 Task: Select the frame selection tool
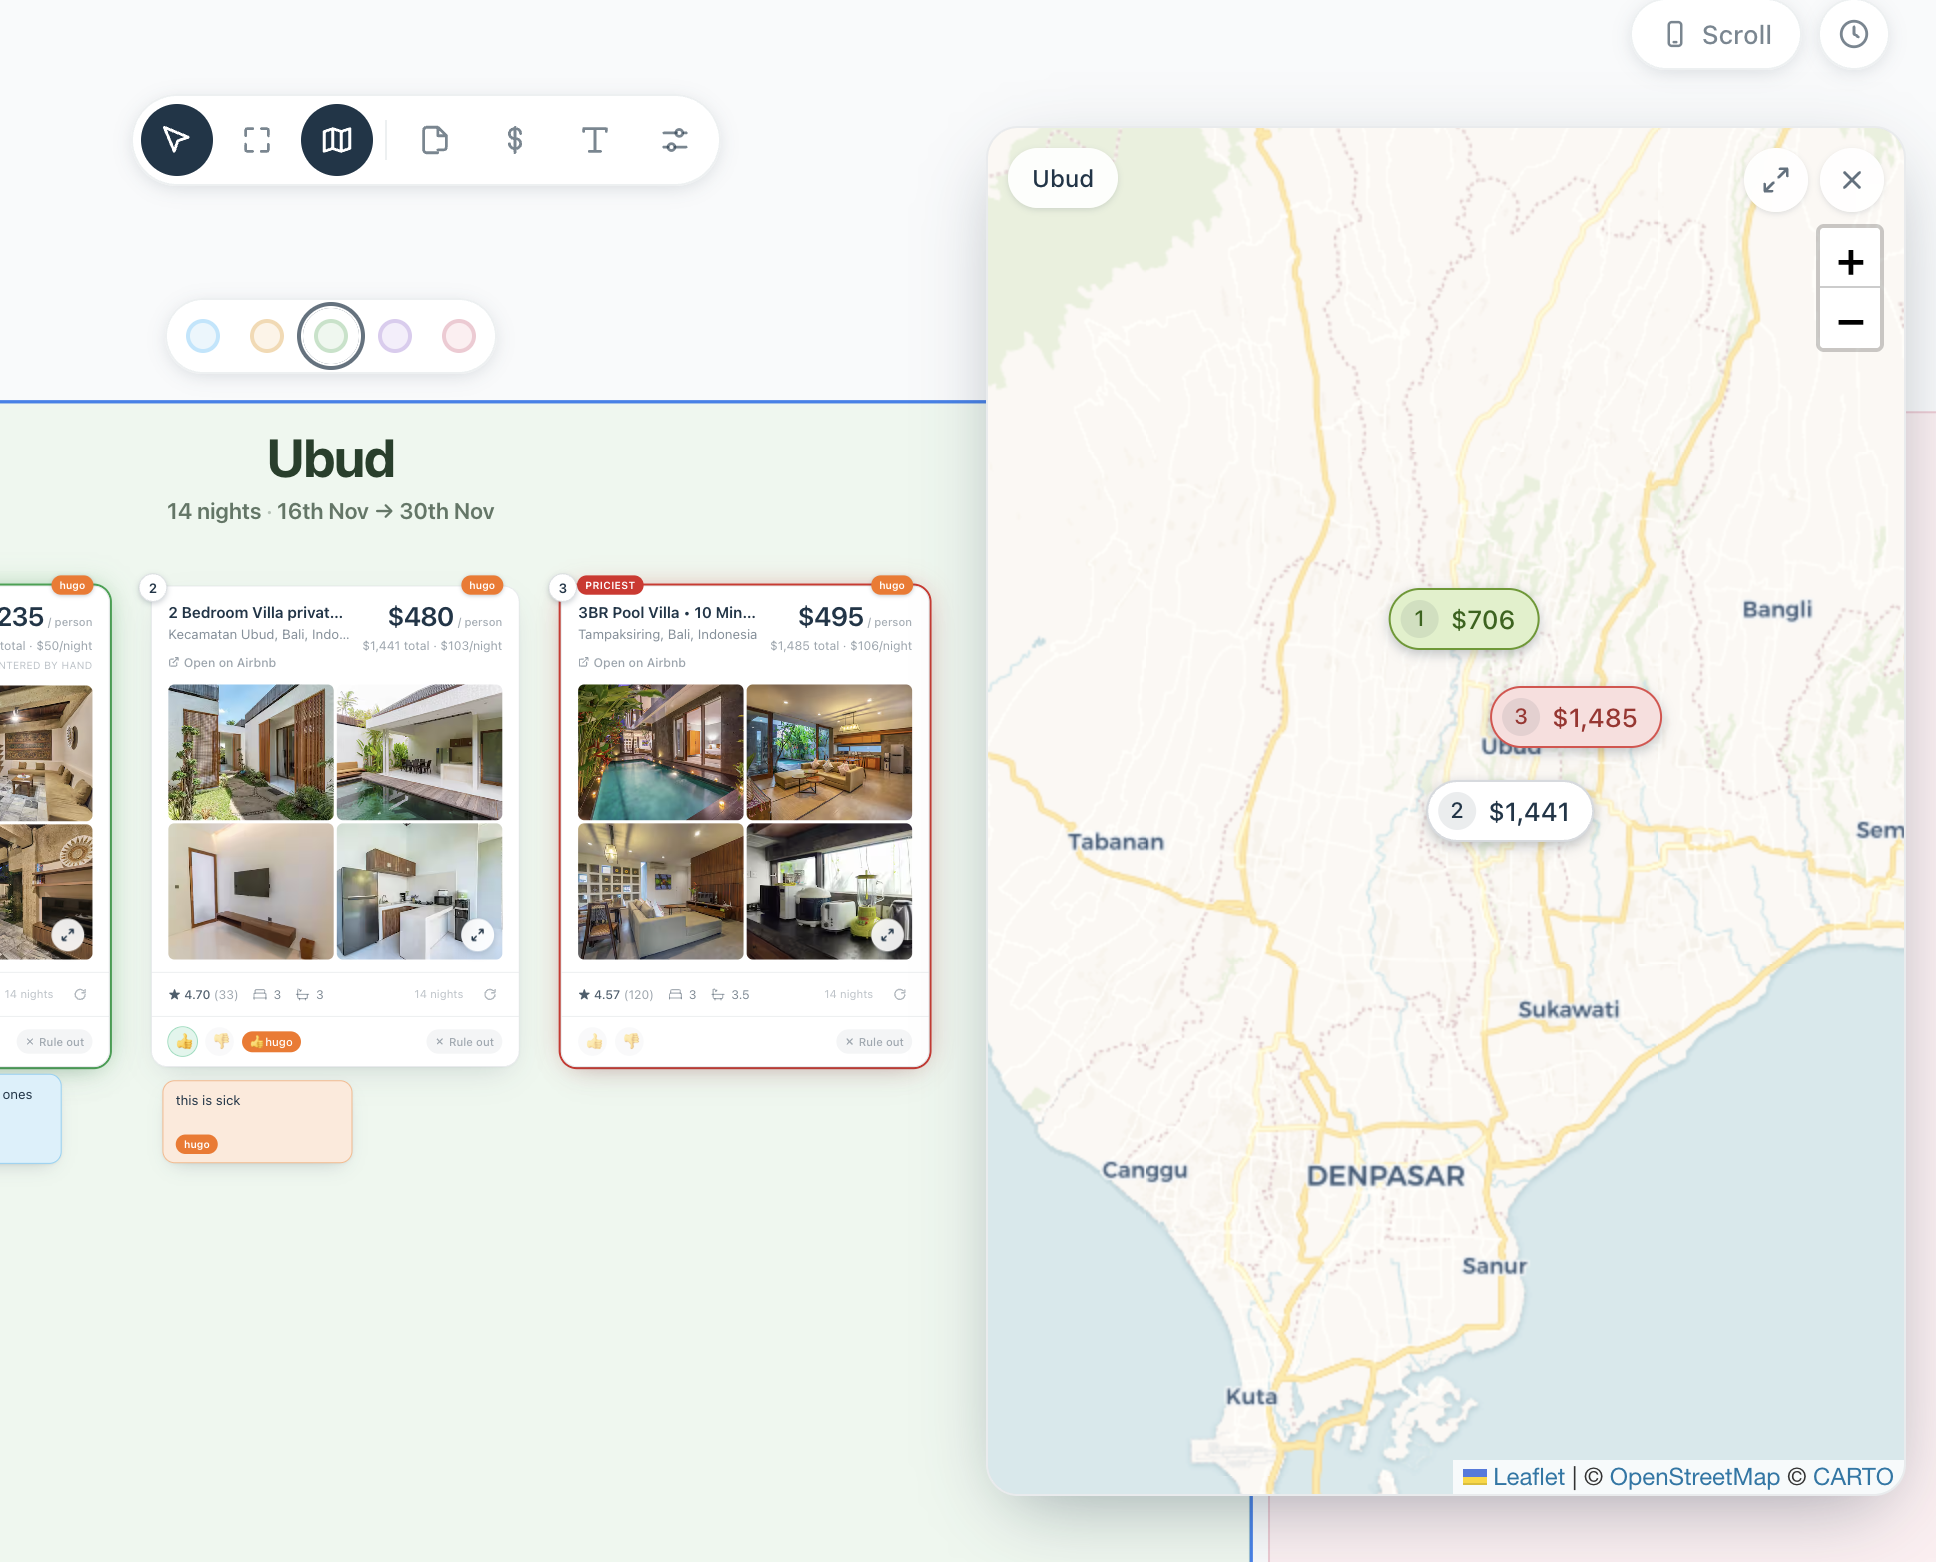(257, 140)
